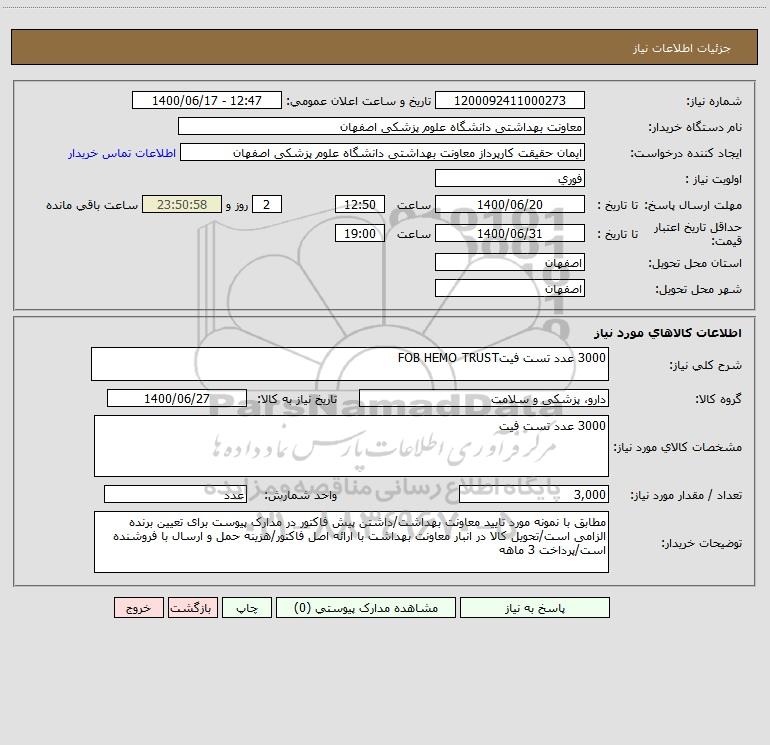Image resolution: width=770 pixels, height=745 pixels.
Task: Click section heading اطلاعات کالاهای مورد نیاز
Action: pos(668,333)
